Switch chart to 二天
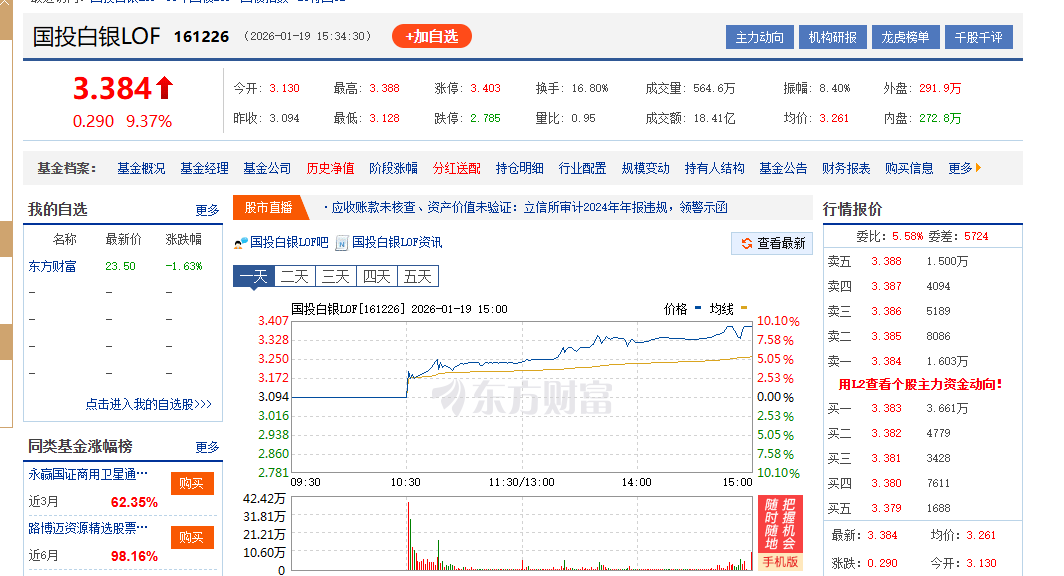The width and height of the screenshot is (1064, 576). [294, 276]
